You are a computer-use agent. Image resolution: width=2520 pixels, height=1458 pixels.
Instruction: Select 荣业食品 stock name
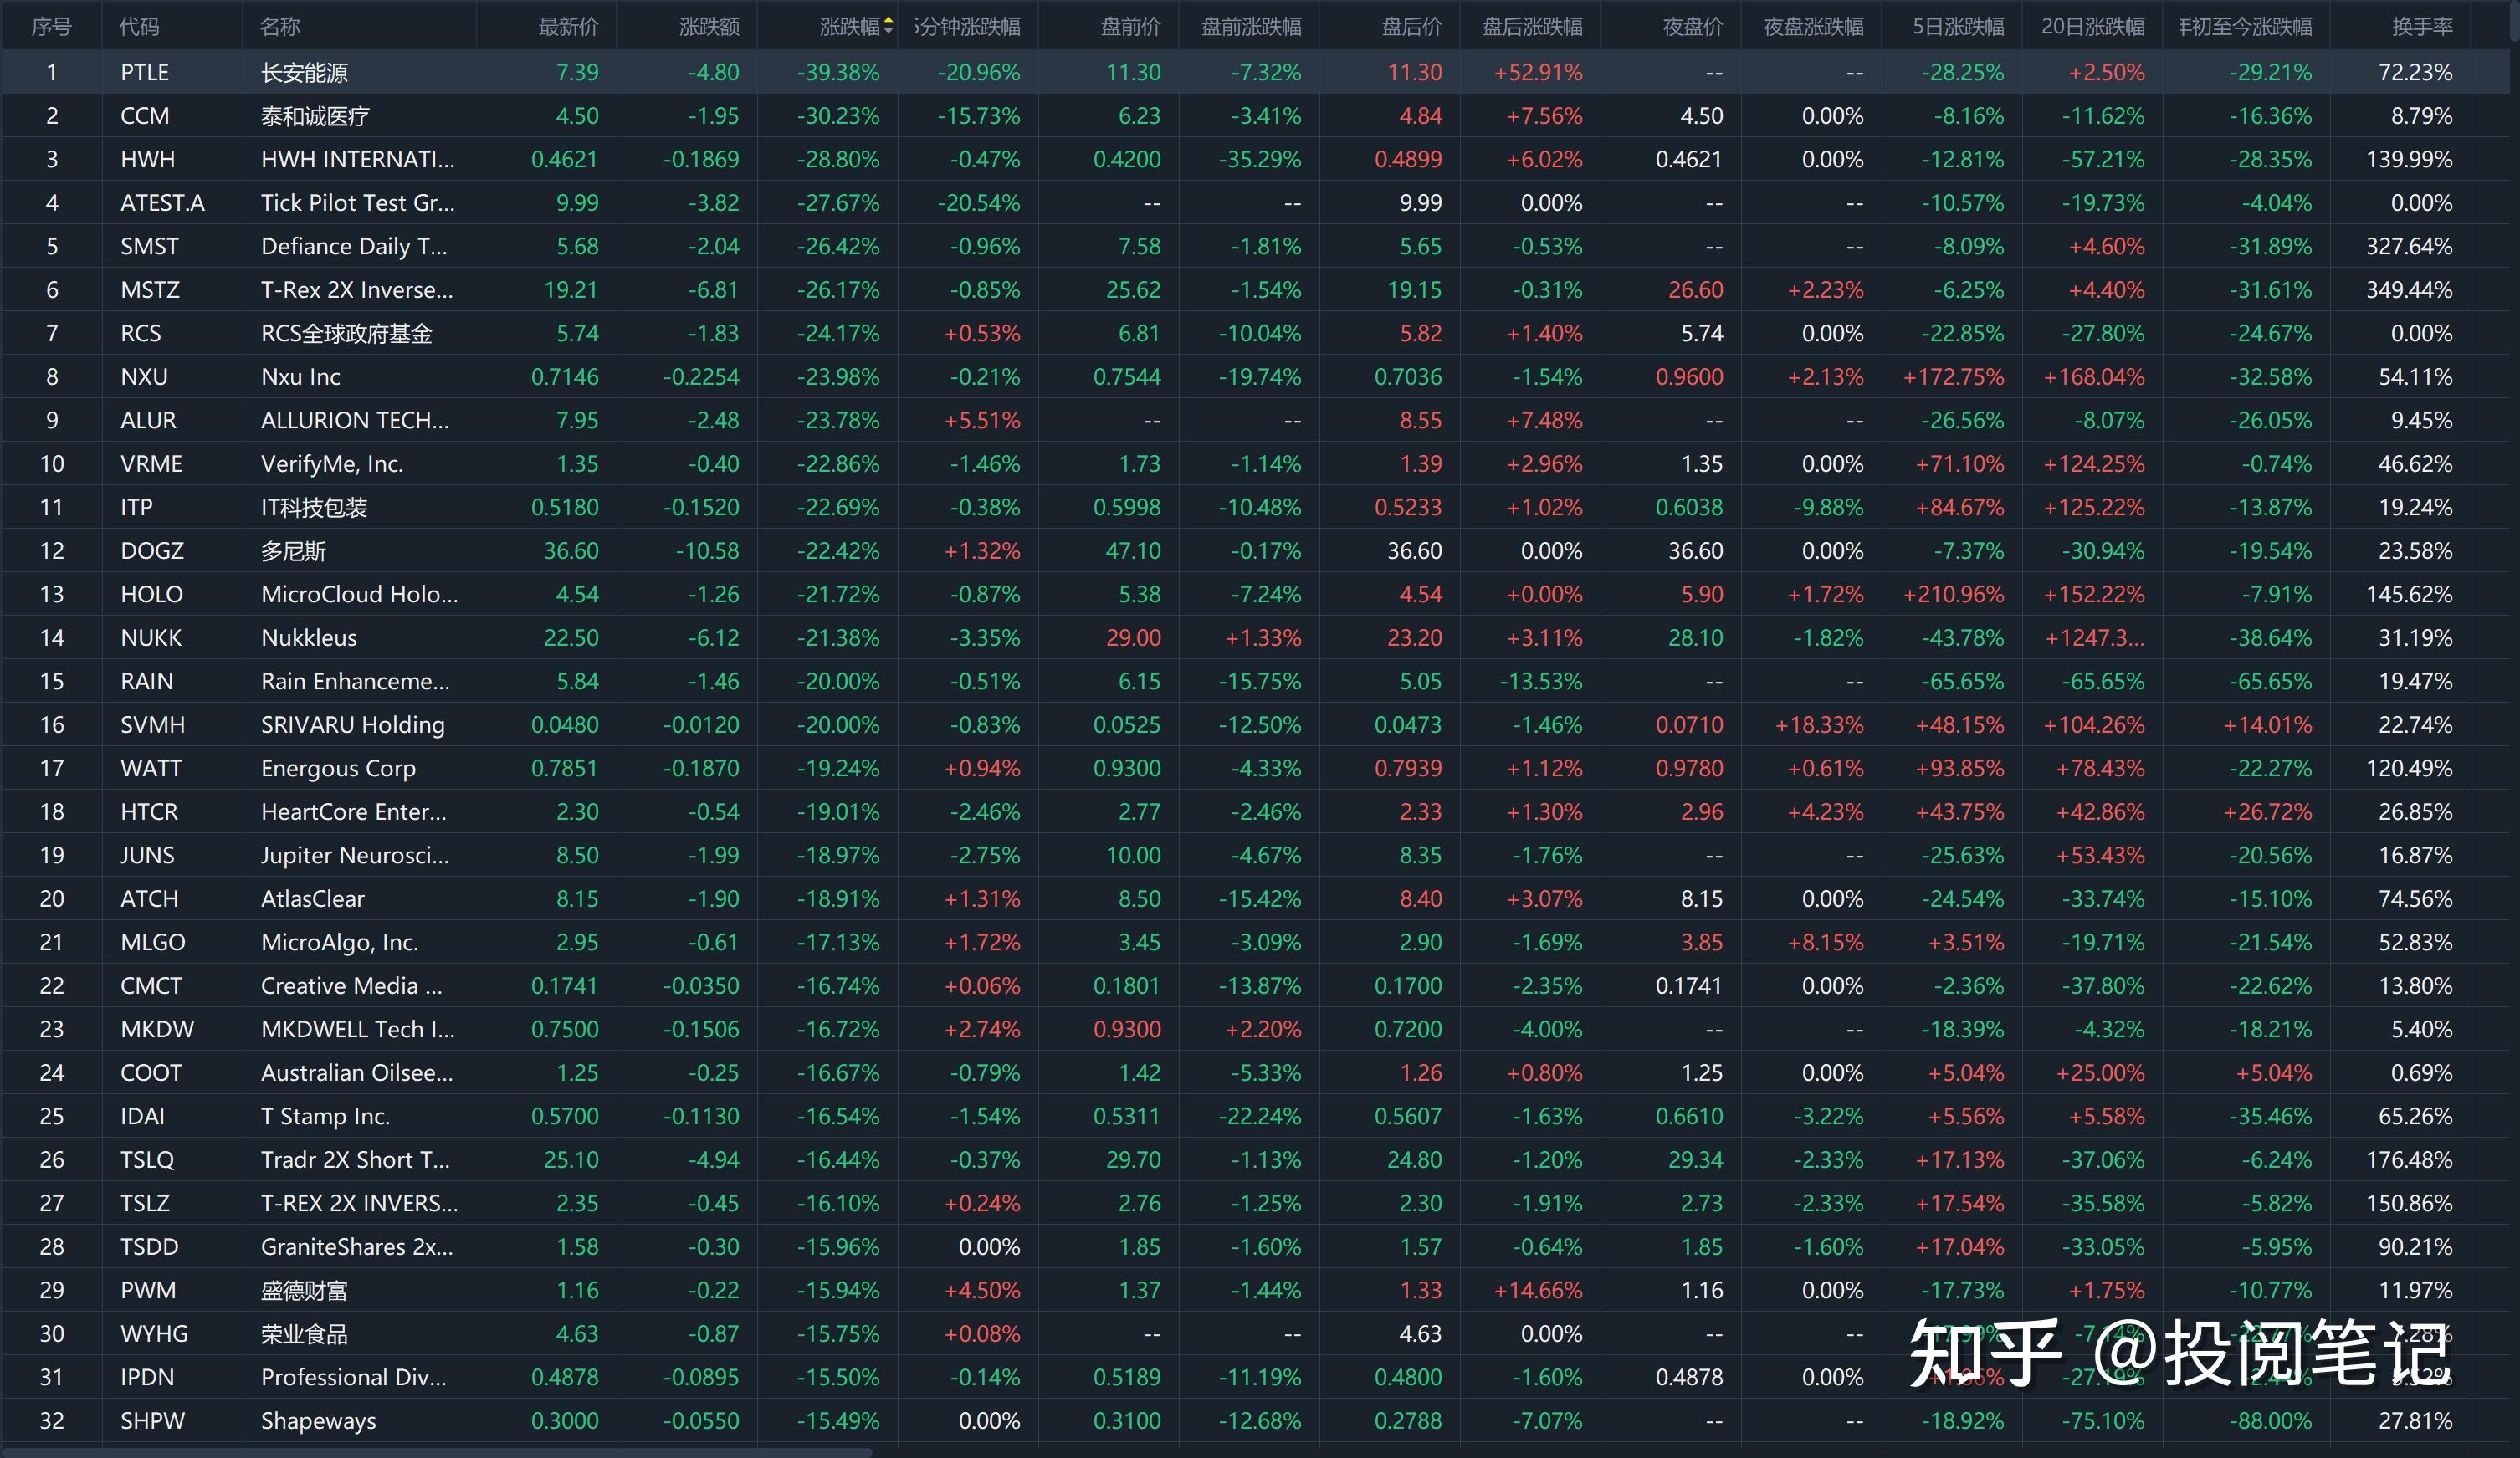(304, 1334)
